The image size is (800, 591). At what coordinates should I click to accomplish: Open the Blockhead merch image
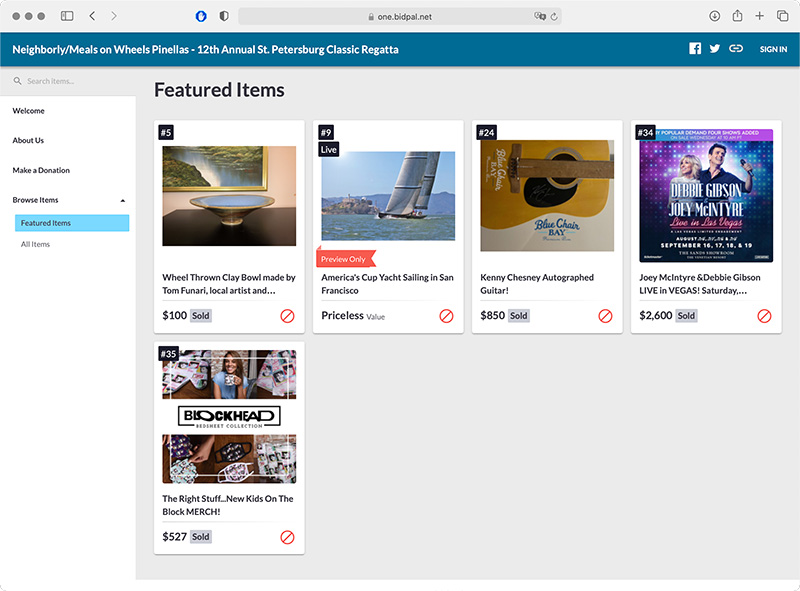[229, 416]
